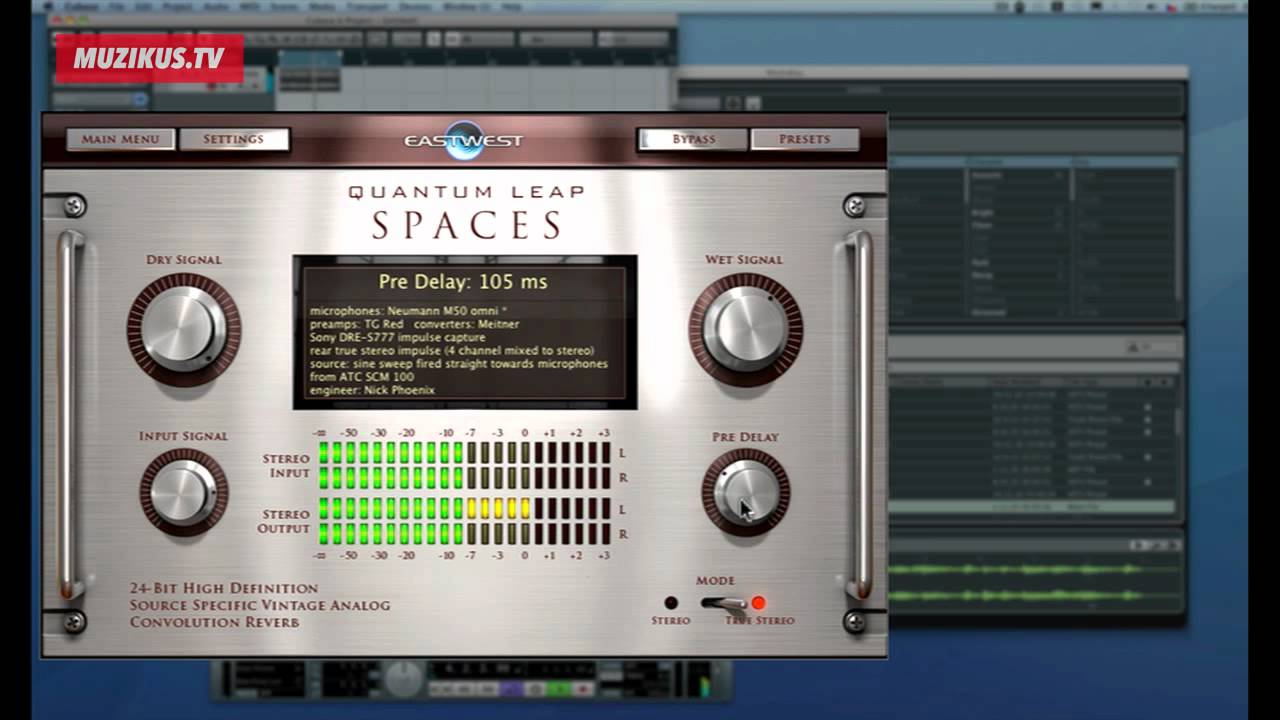Open the Settings page of Spaces
The width and height of the screenshot is (1280, 720).
click(234, 139)
